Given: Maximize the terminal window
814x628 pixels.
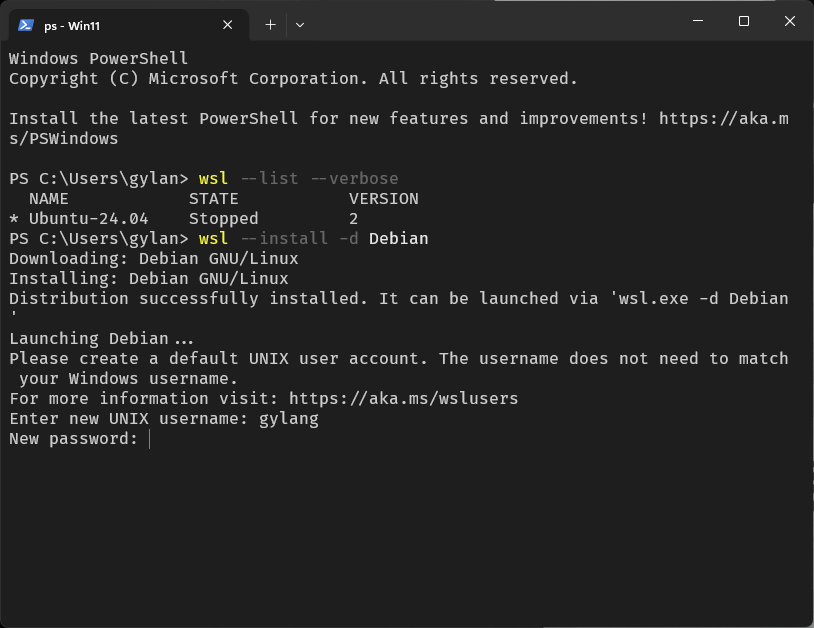Looking at the screenshot, I should point(744,21).
